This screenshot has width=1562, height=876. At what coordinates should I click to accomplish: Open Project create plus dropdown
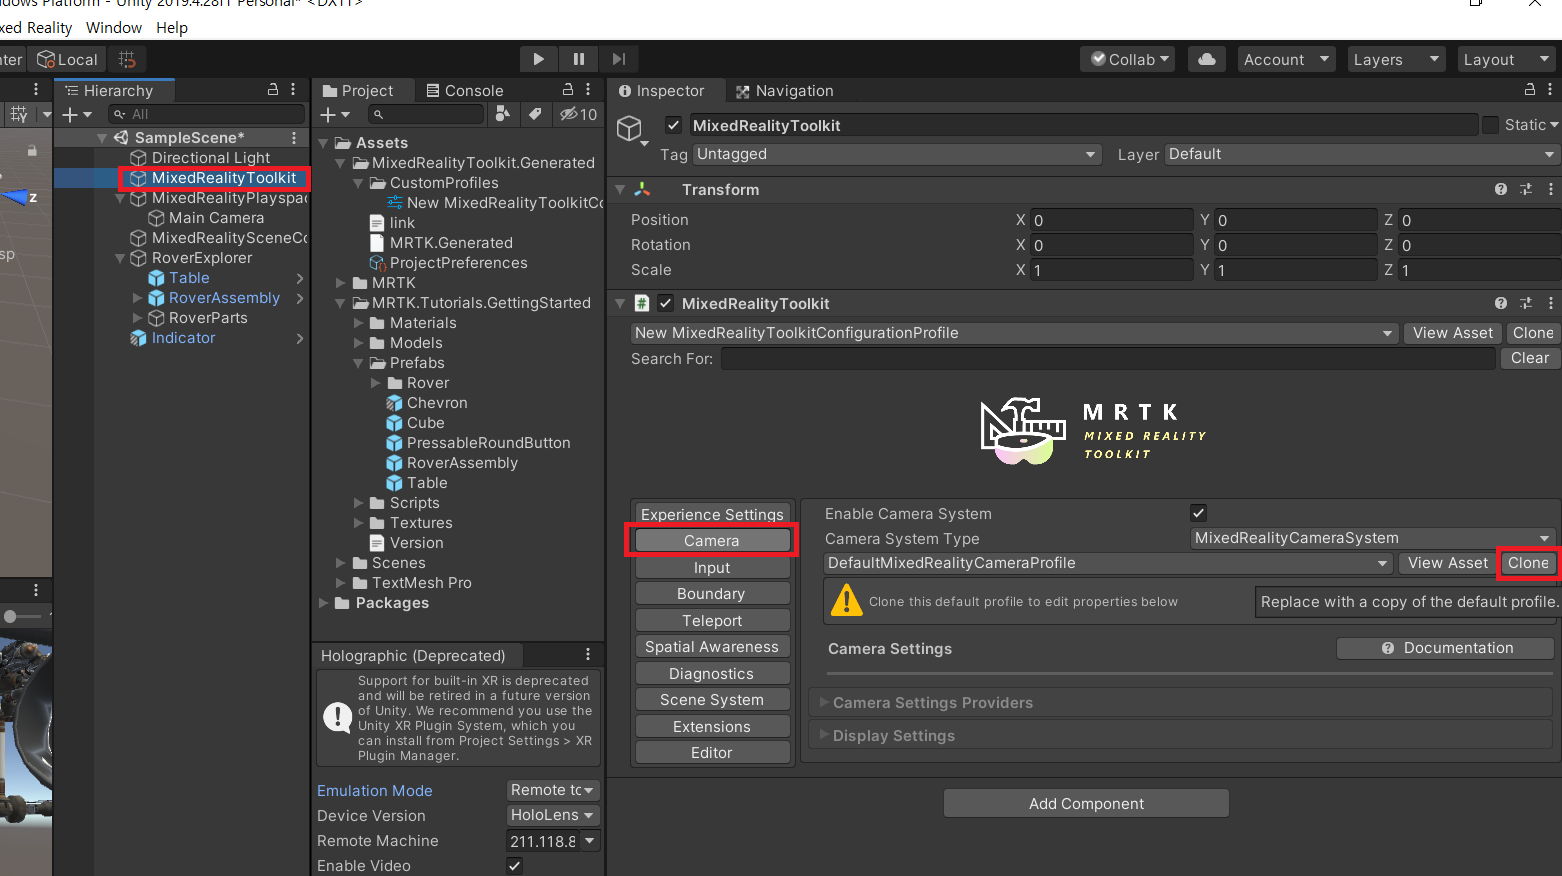click(334, 115)
